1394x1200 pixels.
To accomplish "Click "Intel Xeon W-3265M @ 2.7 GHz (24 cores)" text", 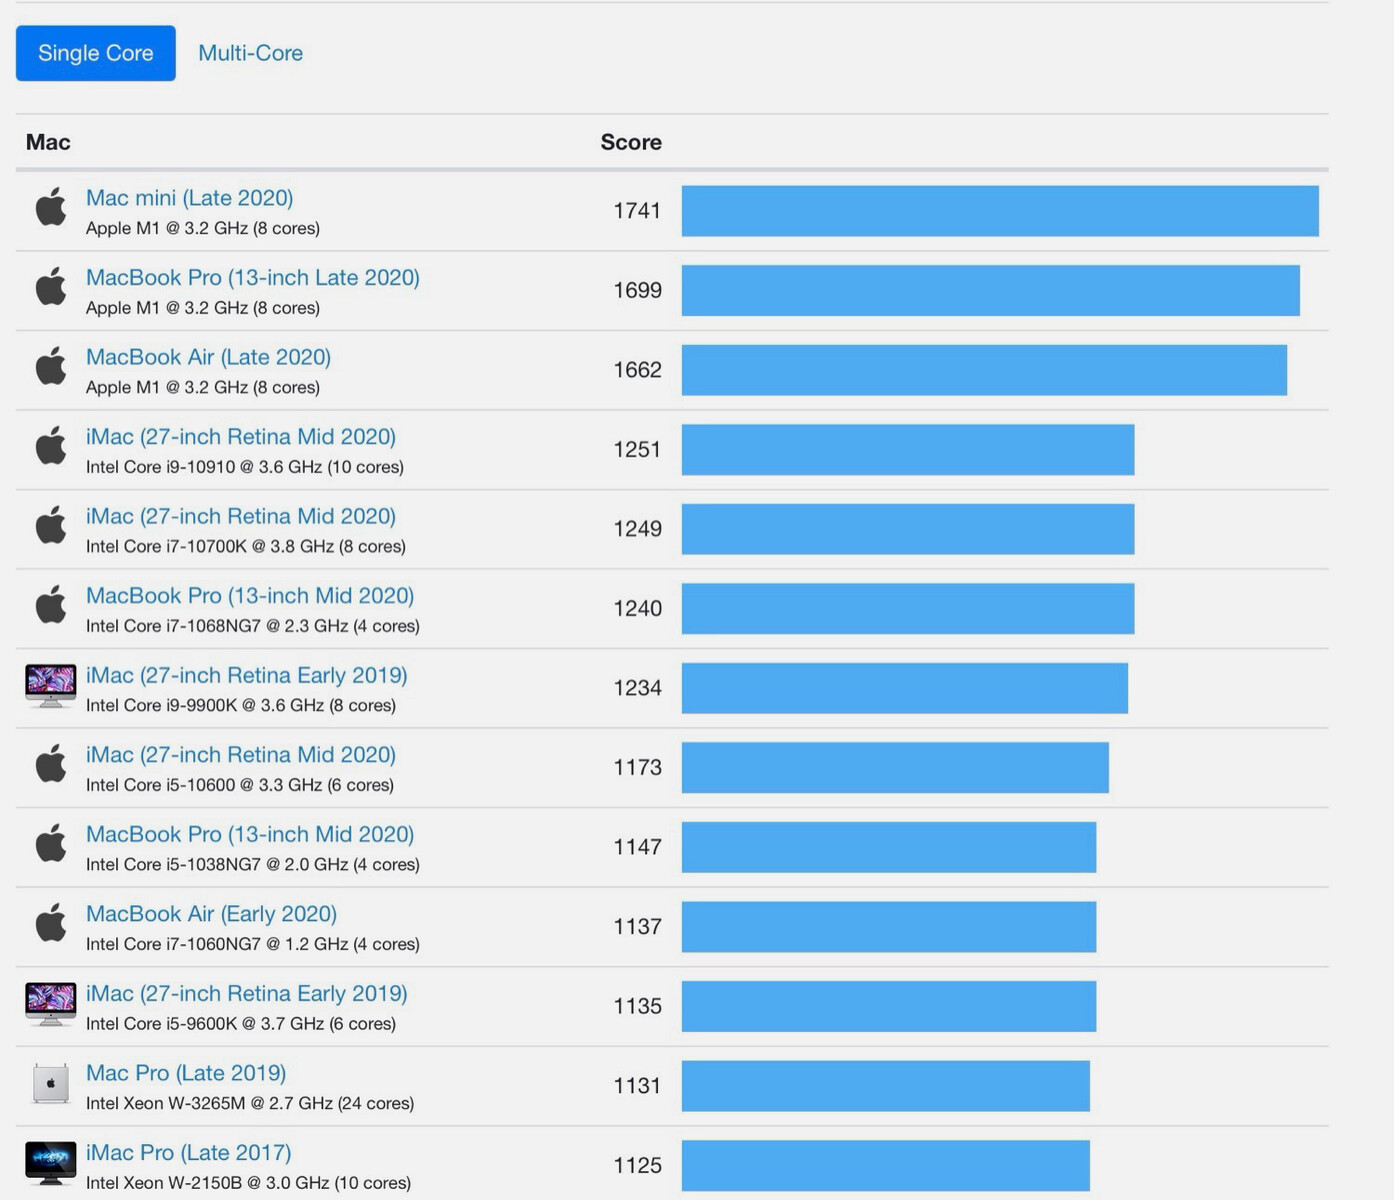I will click(250, 1103).
